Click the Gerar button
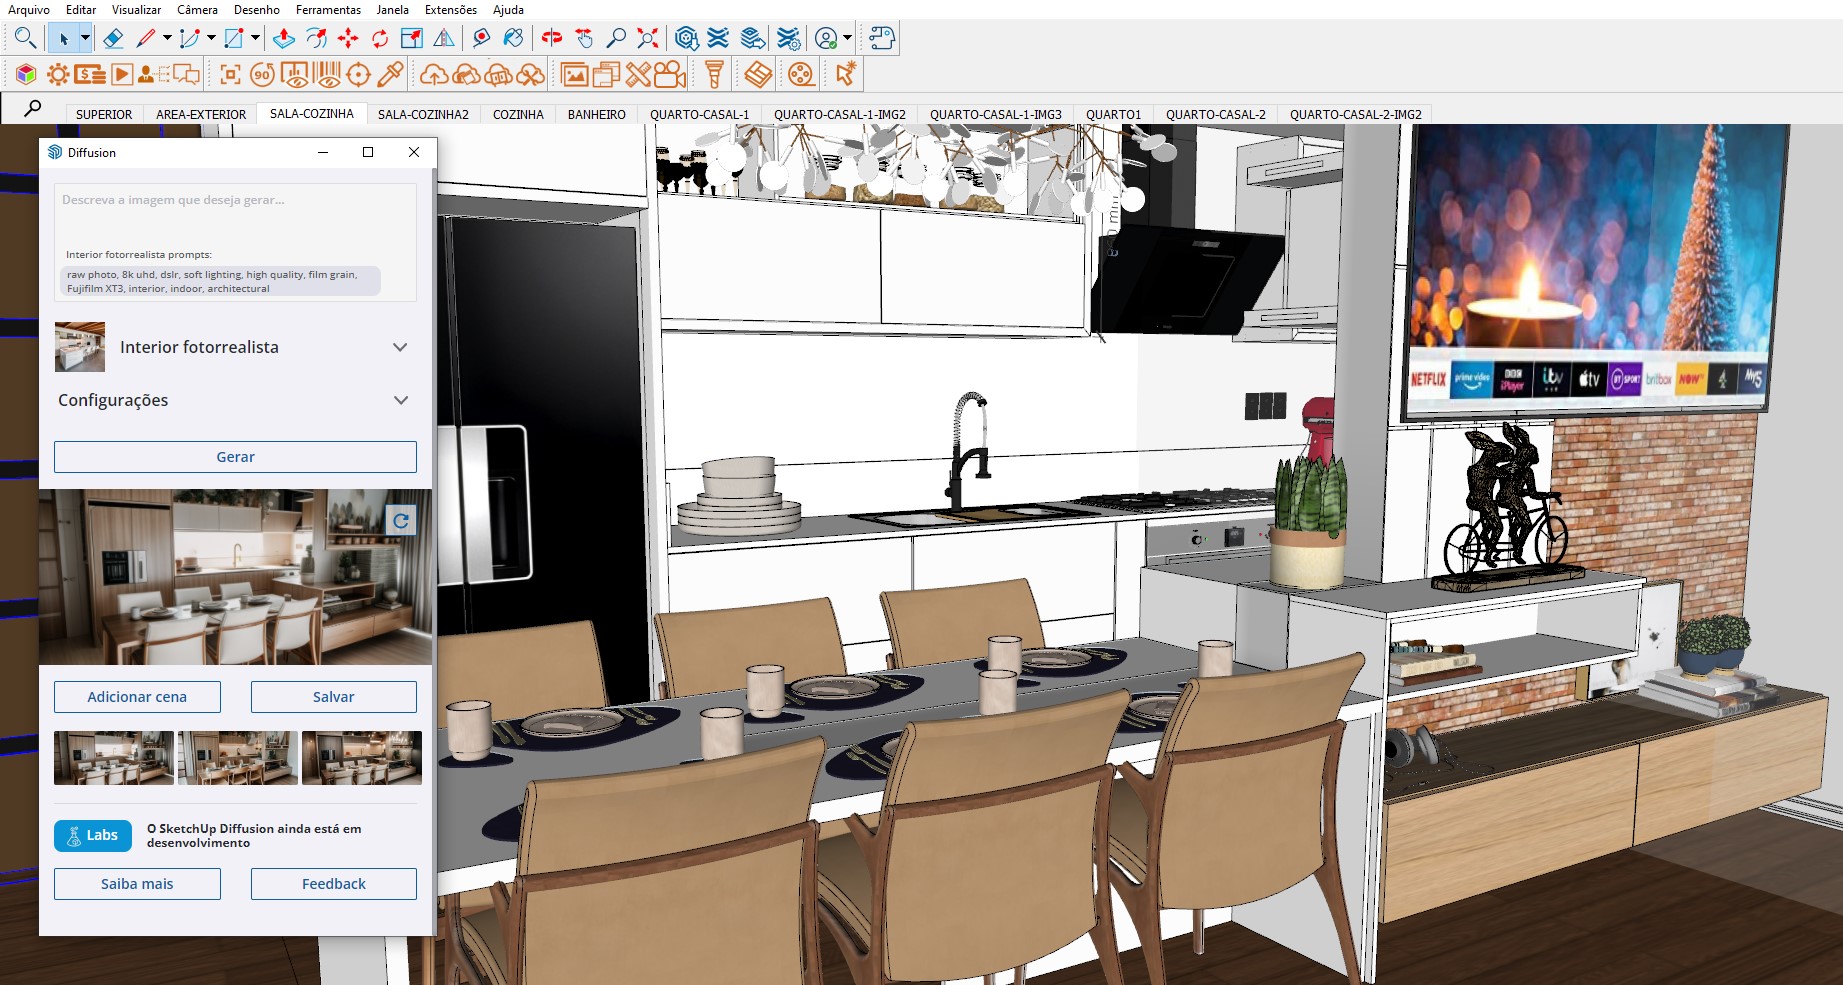Viewport: 1843px width, 985px height. pos(235,457)
